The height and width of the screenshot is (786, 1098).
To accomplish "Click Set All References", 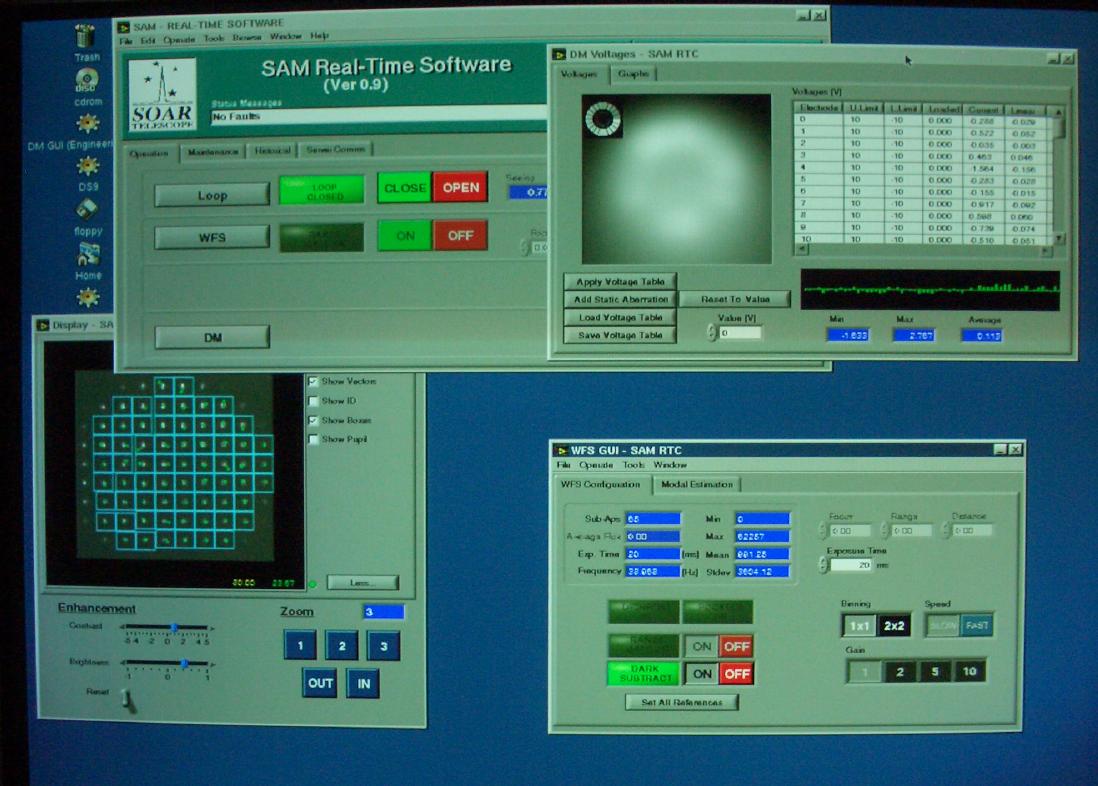I will click(x=682, y=702).
